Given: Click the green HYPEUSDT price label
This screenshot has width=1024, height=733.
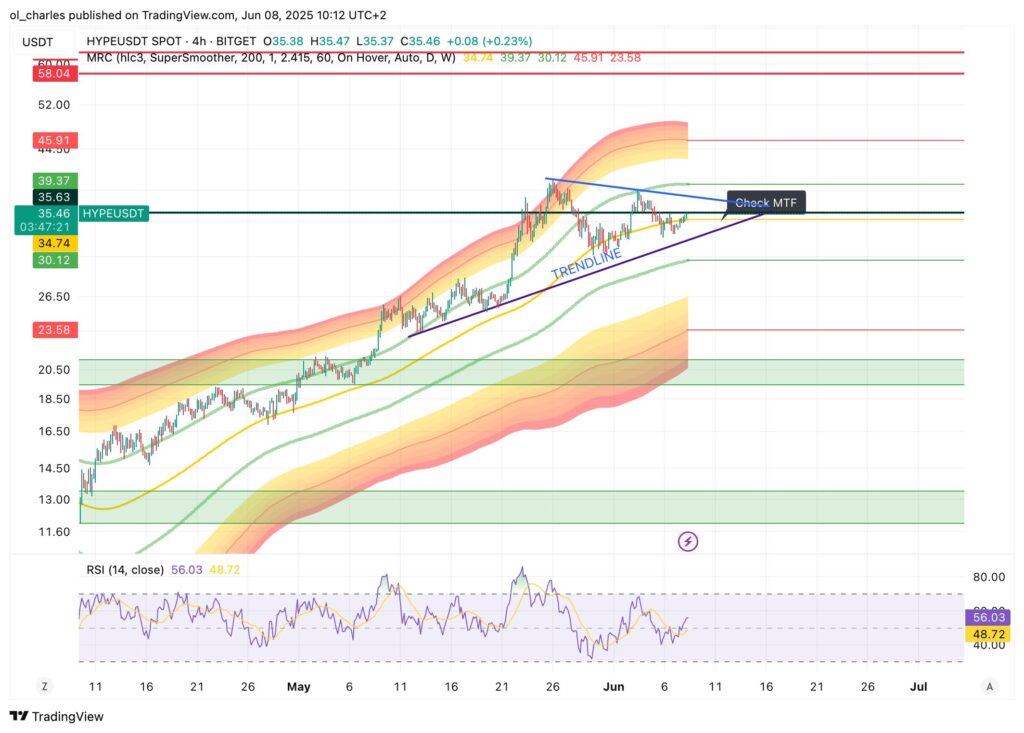Looking at the screenshot, I should [x=113, y=213].
